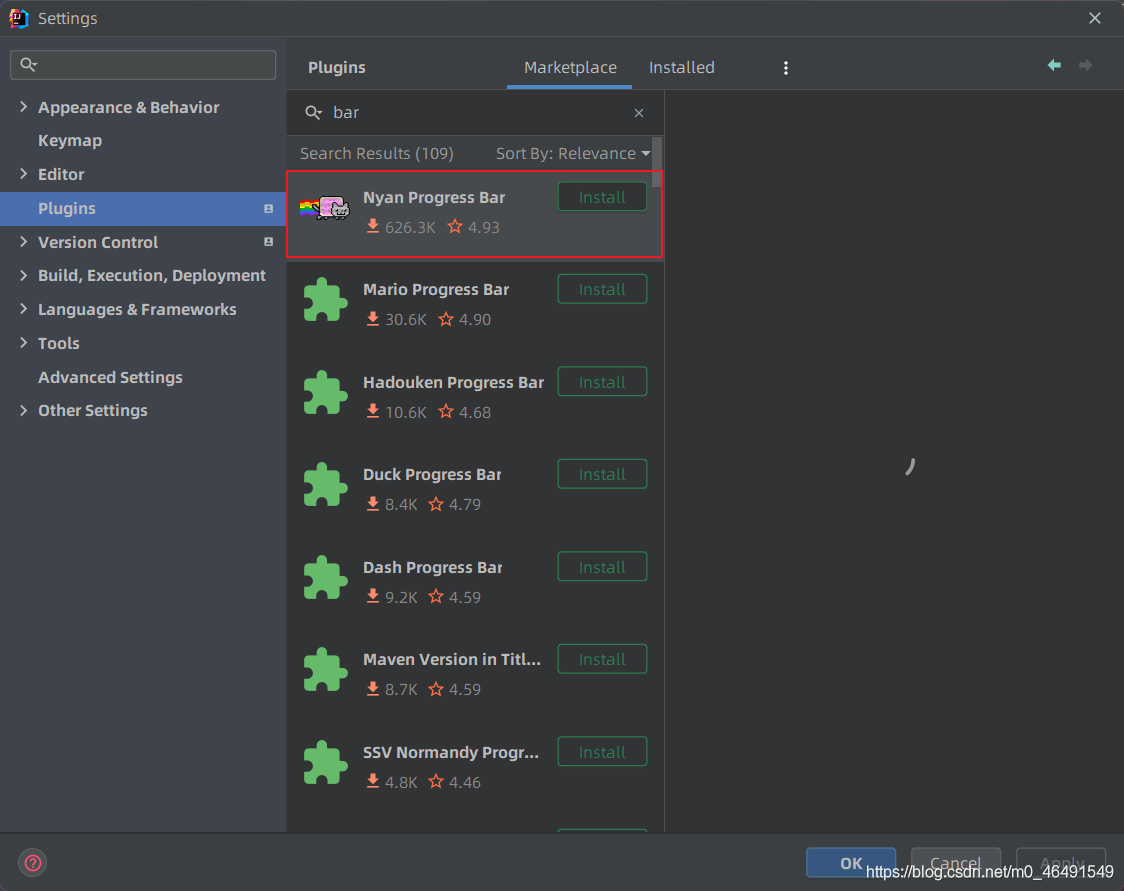Expand the Other Settings node
This screenshot has width=1124, height=891.
(24, 411)
